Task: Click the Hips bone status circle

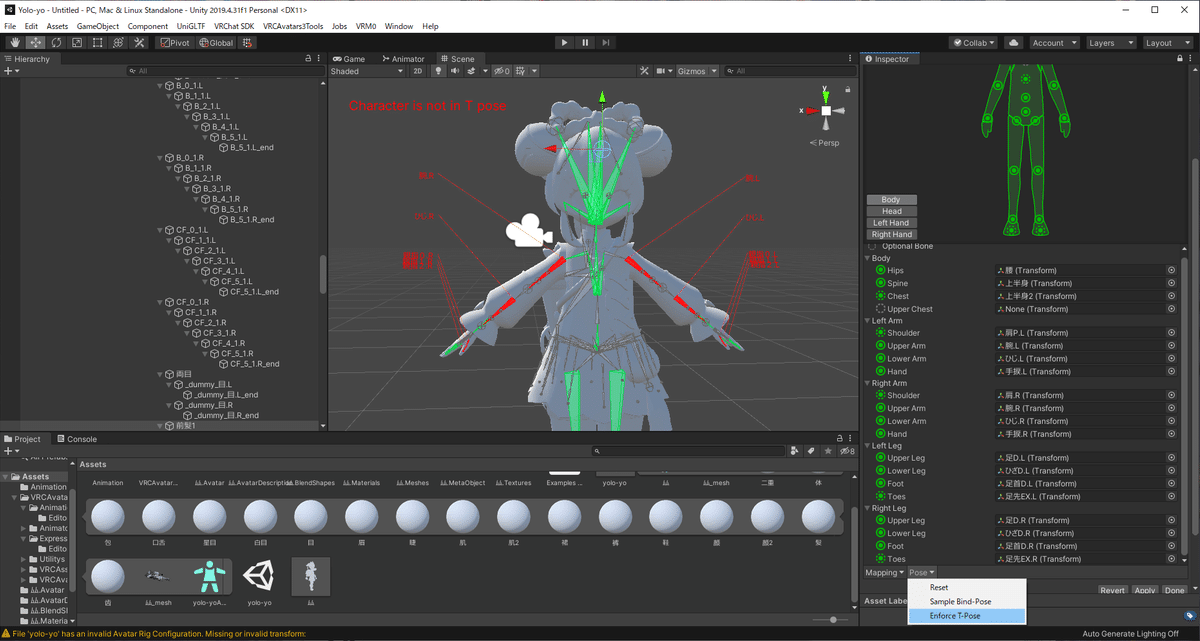Action: point(880,270)
